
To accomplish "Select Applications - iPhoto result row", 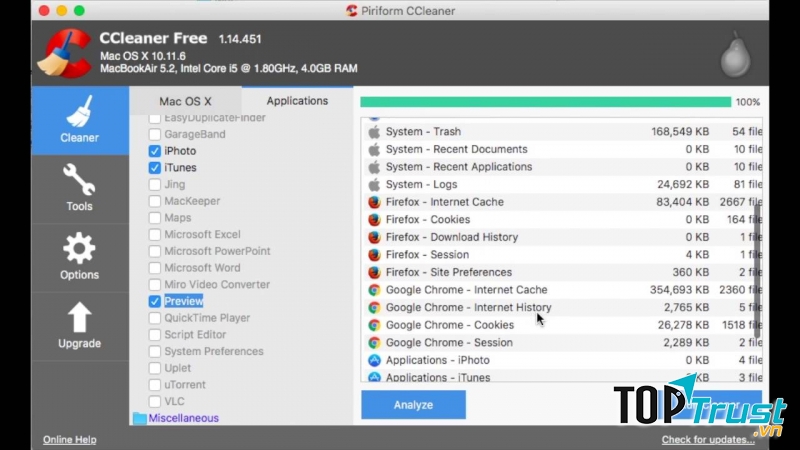I will 564,360.
